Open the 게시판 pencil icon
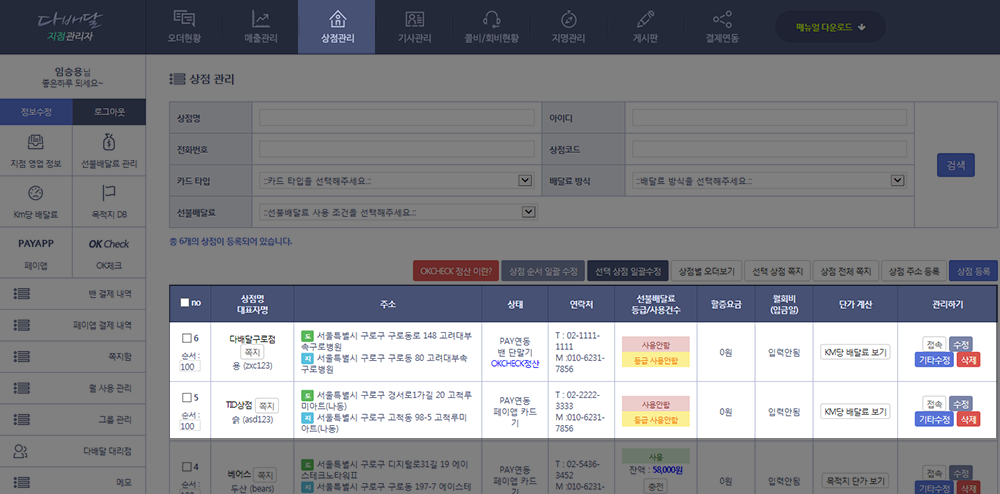Screen dimensions: 1000x494 [645, 18]
